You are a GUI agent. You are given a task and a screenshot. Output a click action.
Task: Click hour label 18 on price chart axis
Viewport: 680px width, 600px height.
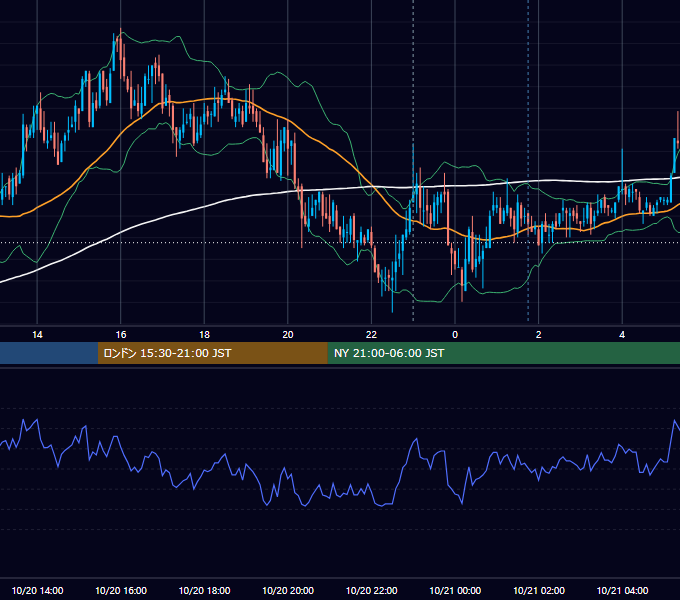tap(204, 335)
